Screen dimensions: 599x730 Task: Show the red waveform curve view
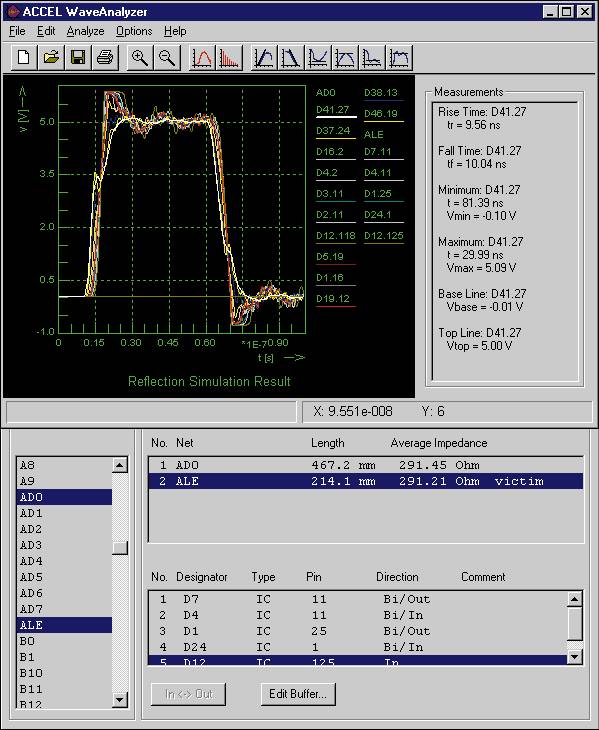pyautogui.click(x=202, y=58)
